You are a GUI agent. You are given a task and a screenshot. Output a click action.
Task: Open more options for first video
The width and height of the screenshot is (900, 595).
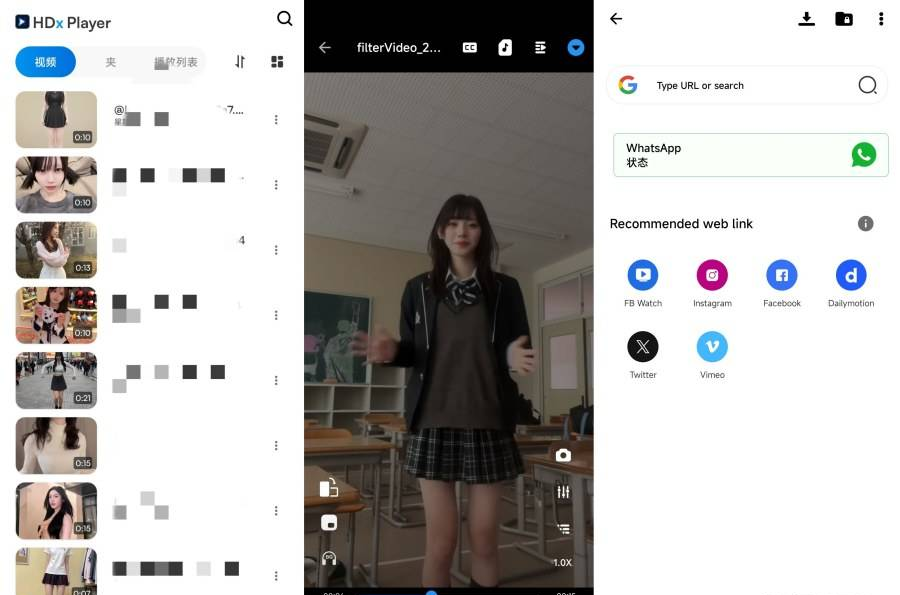(276, 120)
